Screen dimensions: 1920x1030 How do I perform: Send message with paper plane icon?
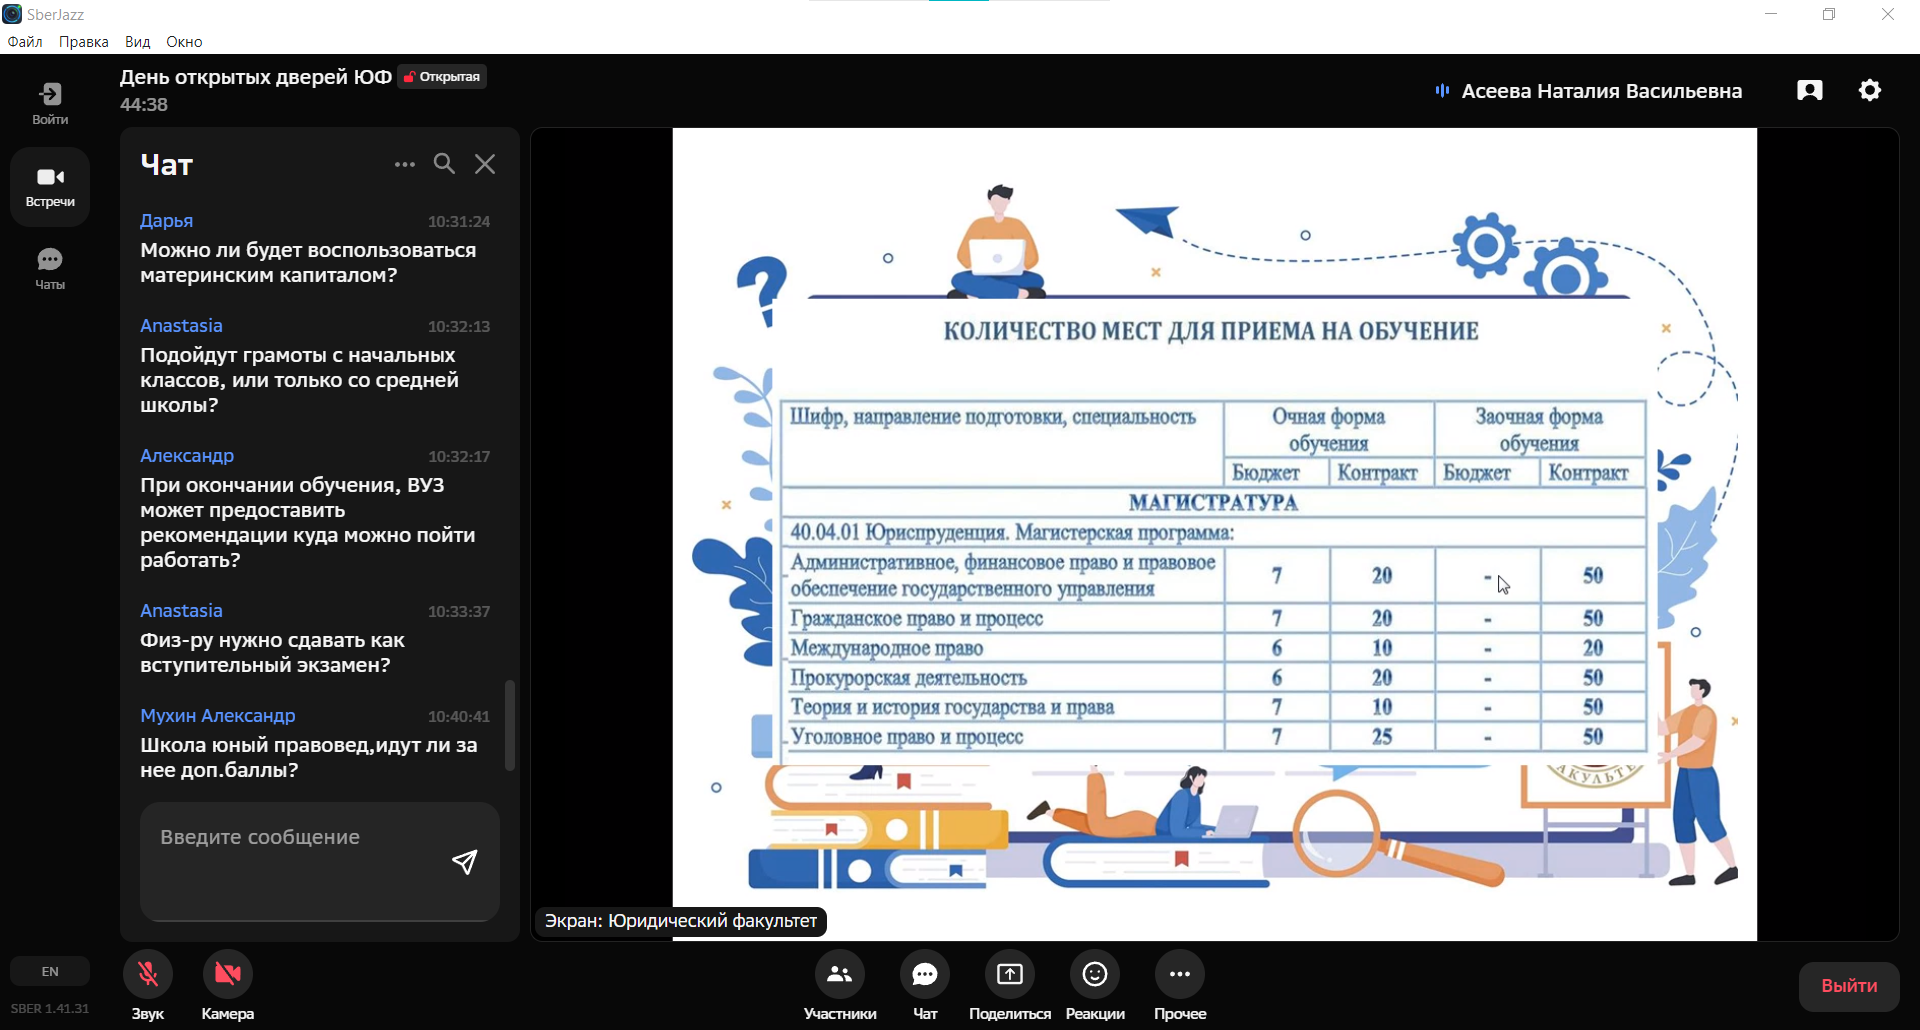464,862
